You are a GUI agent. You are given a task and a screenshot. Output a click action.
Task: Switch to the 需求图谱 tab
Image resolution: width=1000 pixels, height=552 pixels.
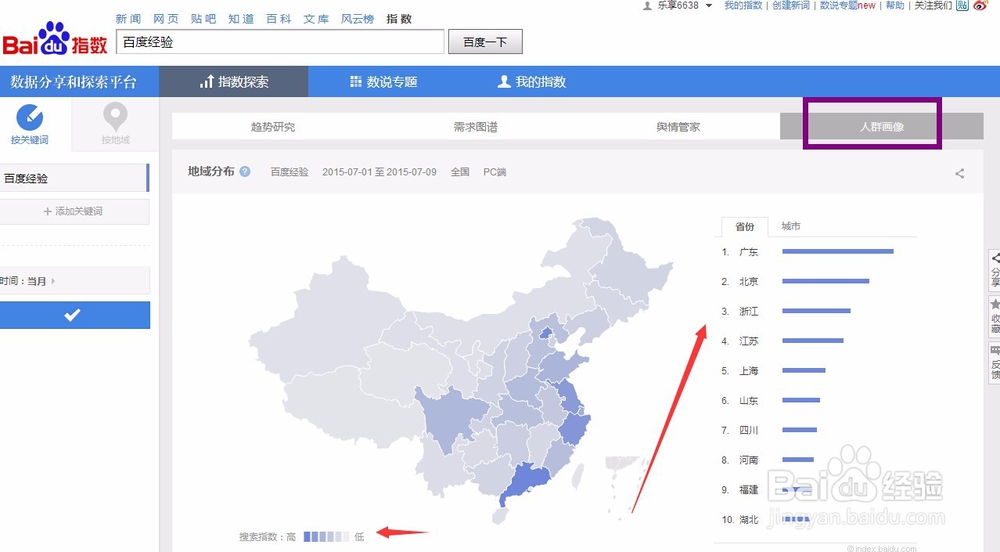click(x=476, y=127)
